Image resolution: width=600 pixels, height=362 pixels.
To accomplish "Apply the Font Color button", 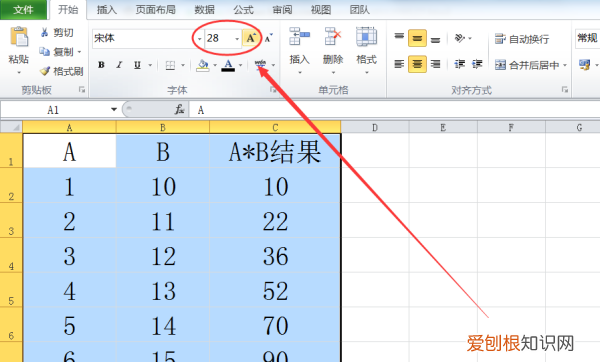I will (x=228, y=65).
